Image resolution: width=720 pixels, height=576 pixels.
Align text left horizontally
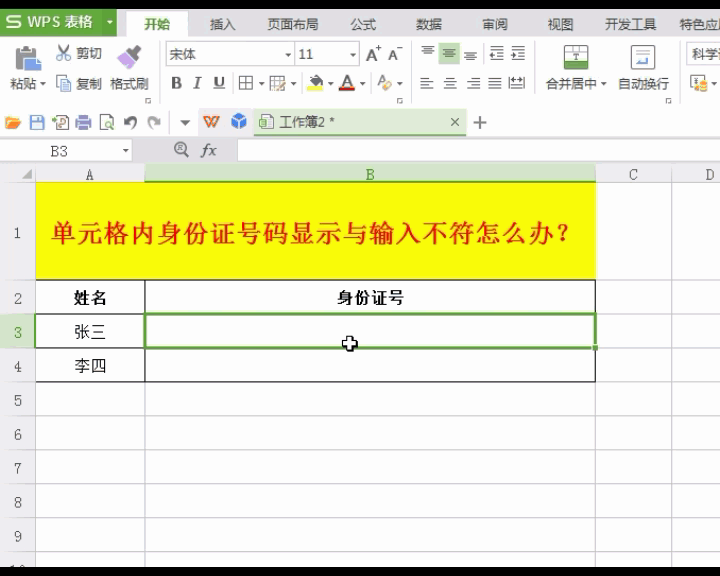click(427, 83)
